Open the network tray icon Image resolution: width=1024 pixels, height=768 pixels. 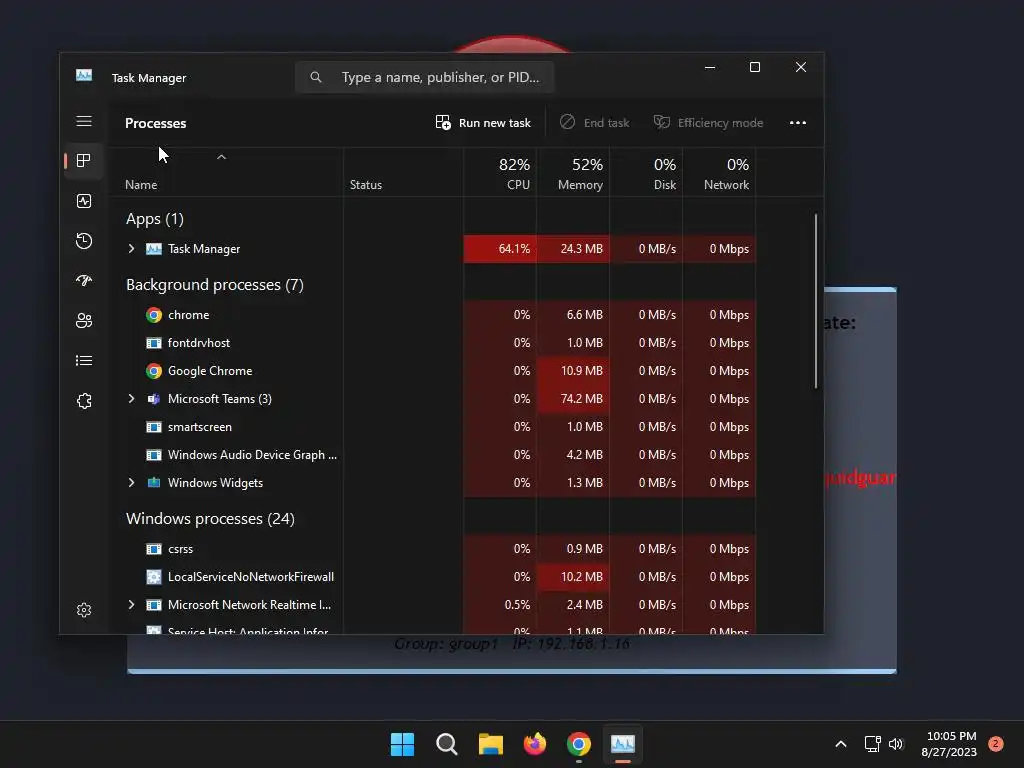pyautogui.click(x=872, y=744)
